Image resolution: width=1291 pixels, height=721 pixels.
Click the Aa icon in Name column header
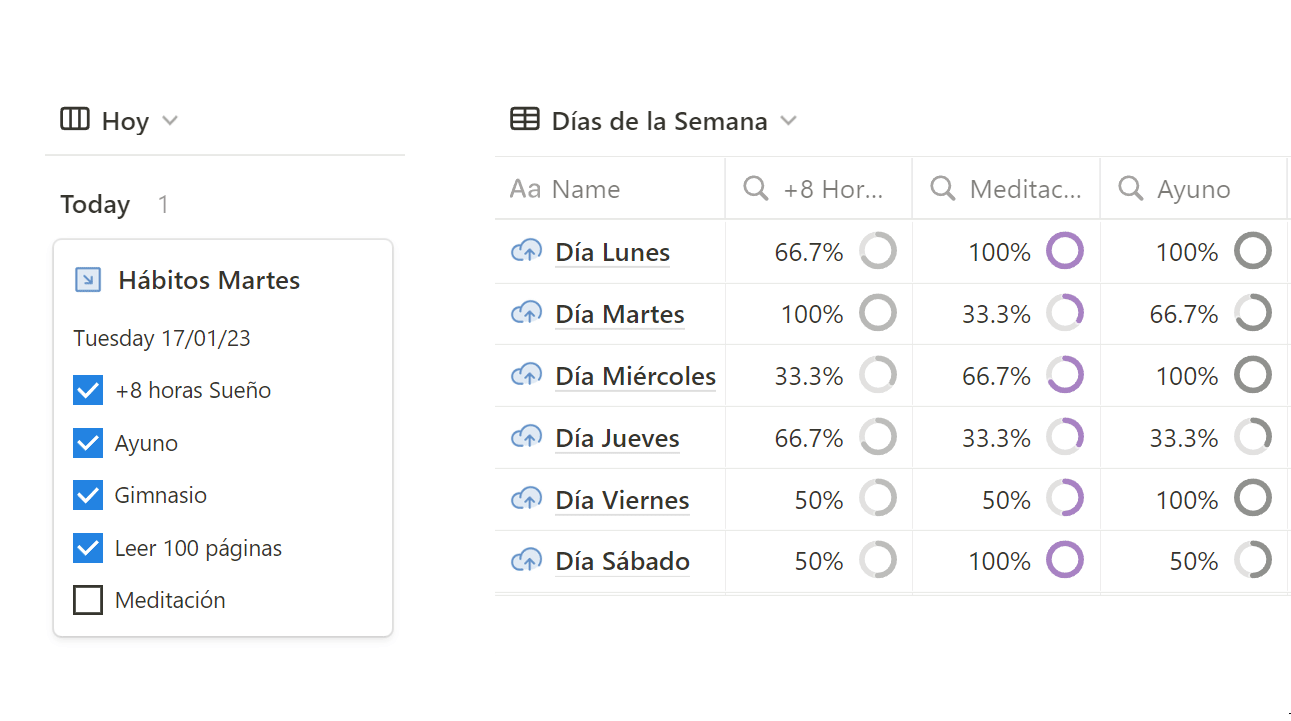tap(525, 189)
